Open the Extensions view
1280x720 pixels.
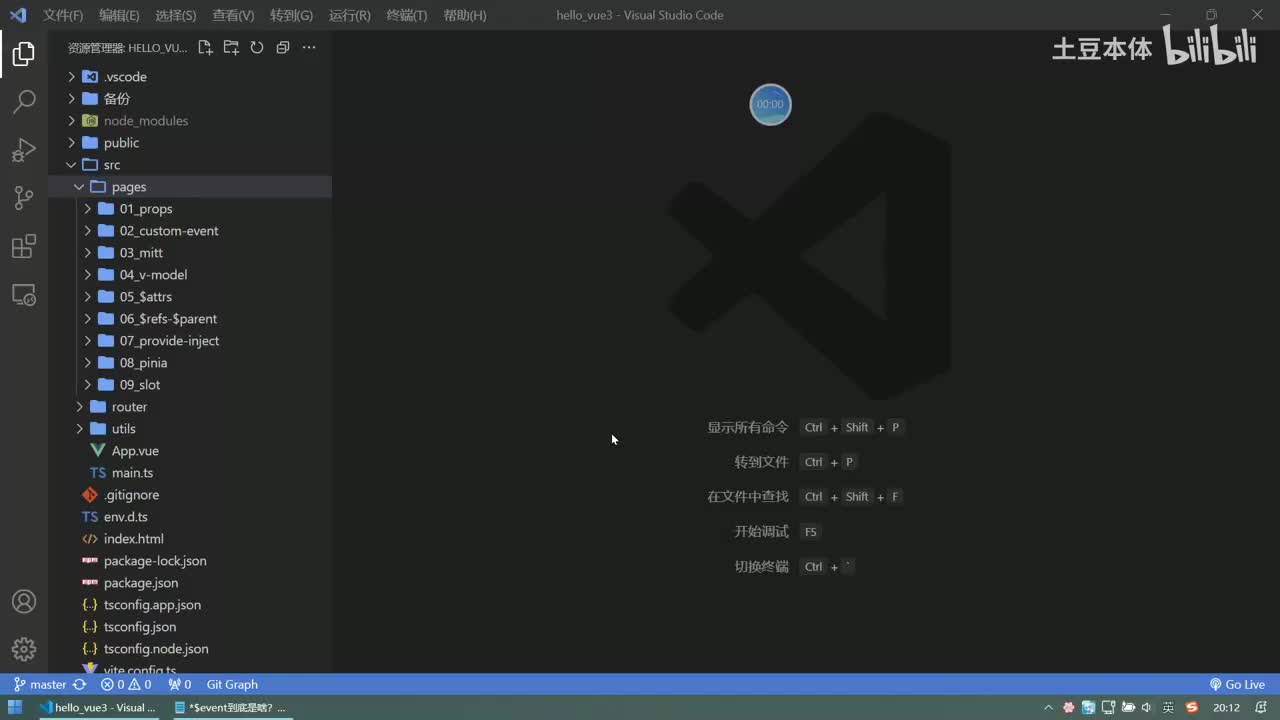click(x=24, y=246)
